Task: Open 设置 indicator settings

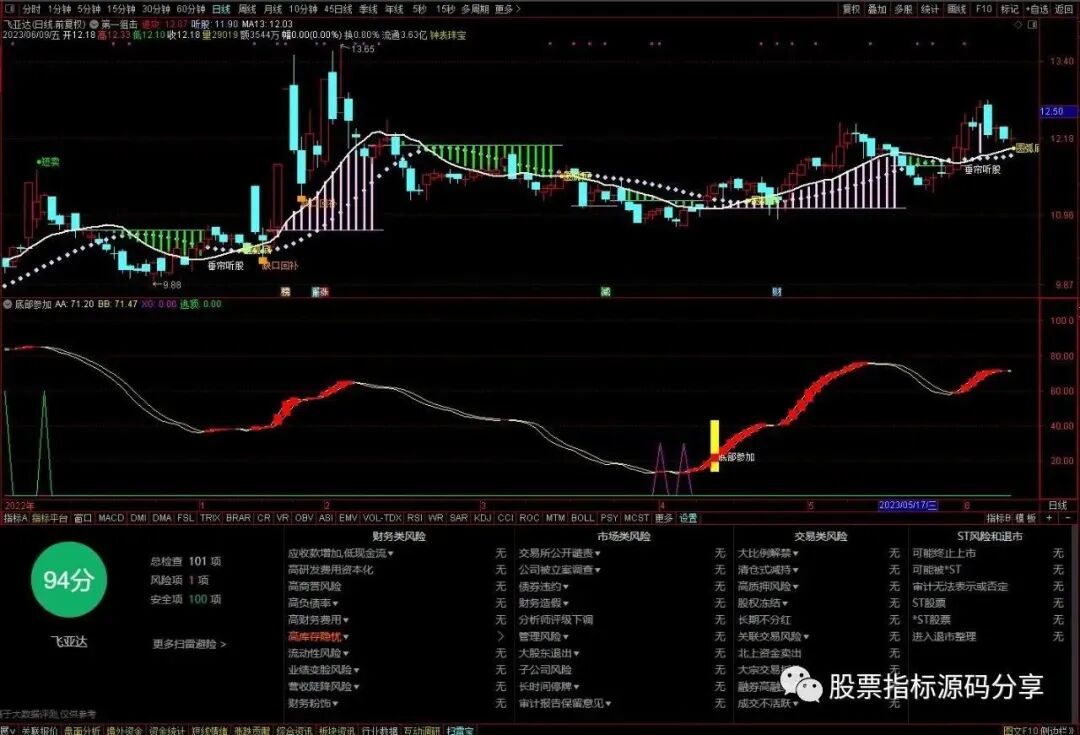Action: 688,517
